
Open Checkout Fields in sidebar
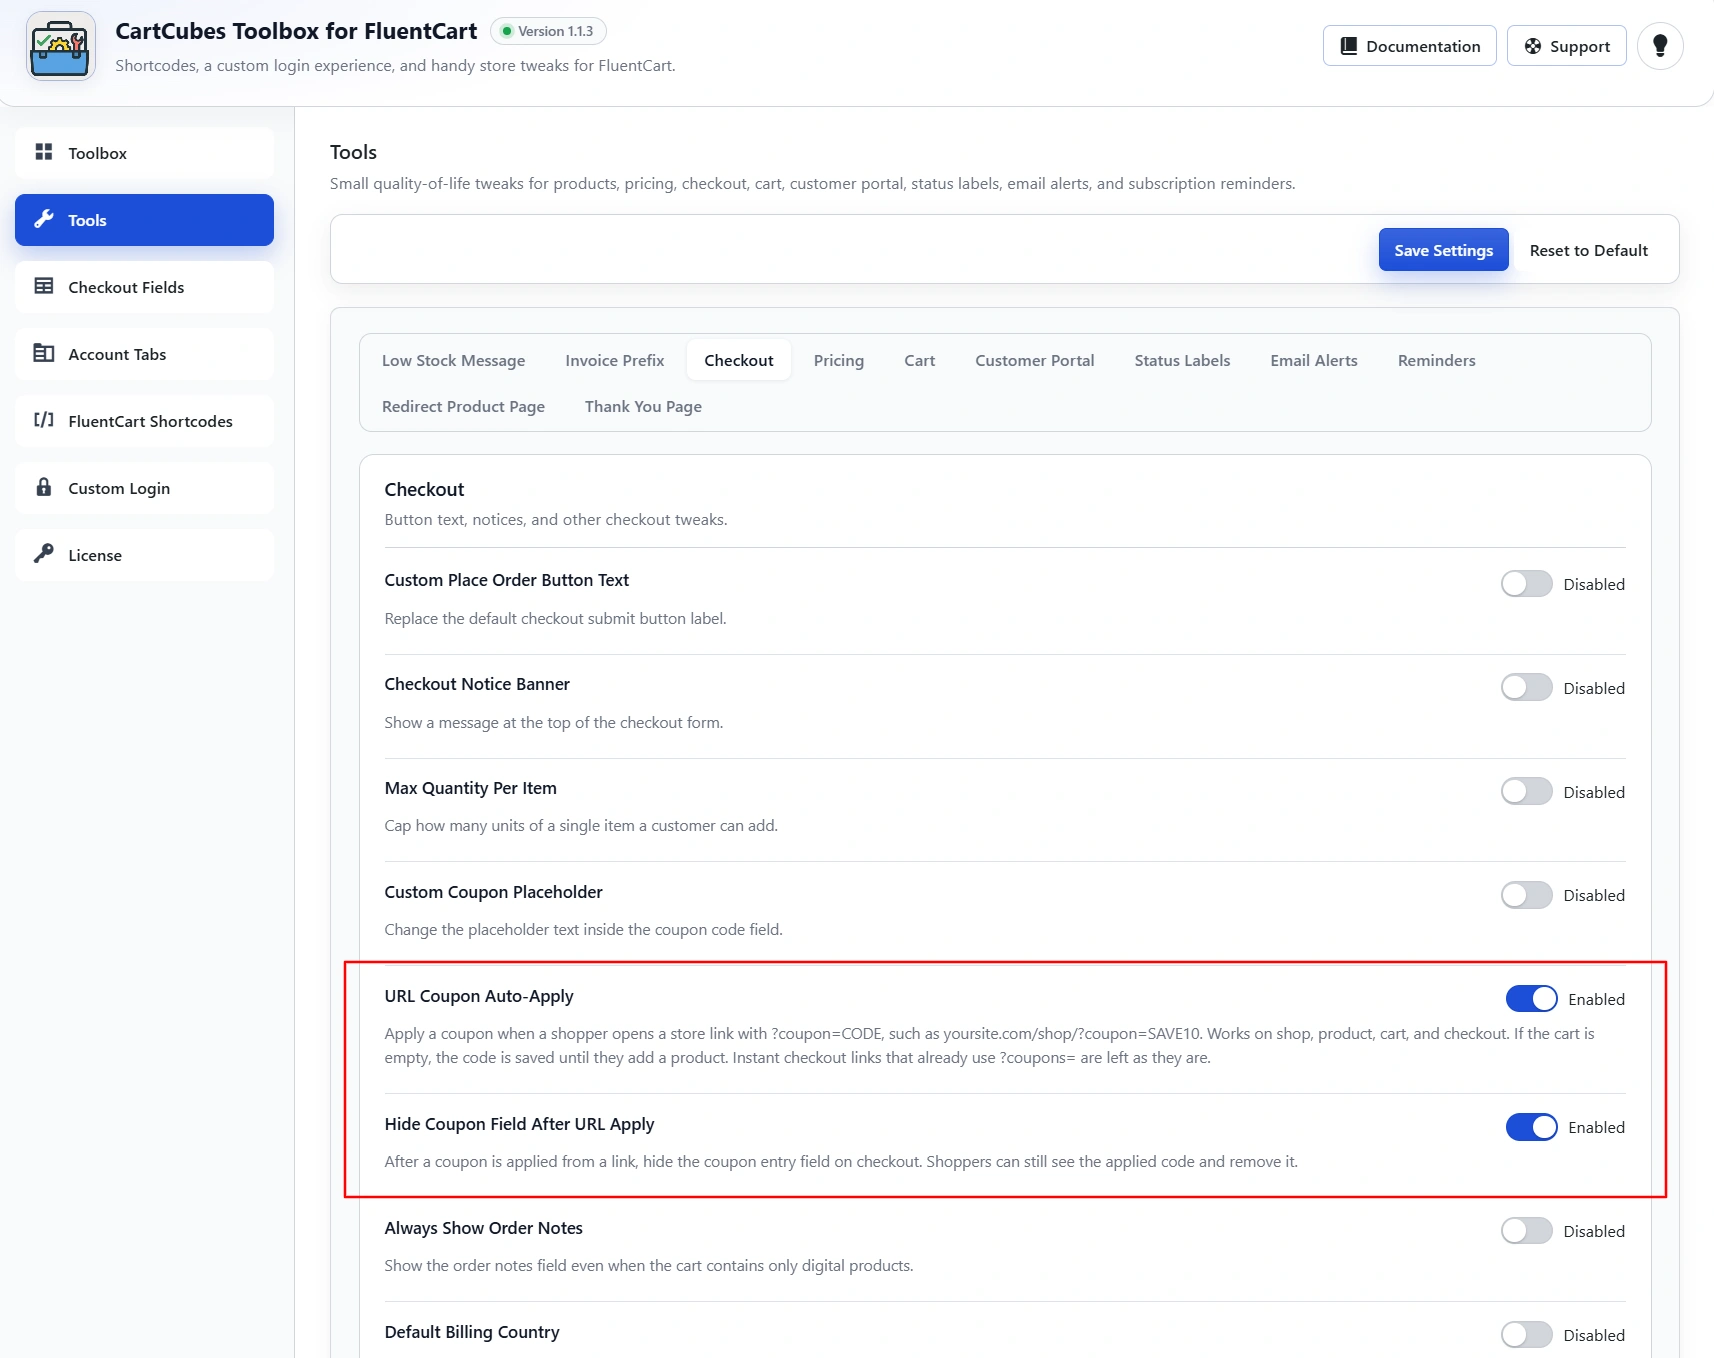[x=144, y=287]
